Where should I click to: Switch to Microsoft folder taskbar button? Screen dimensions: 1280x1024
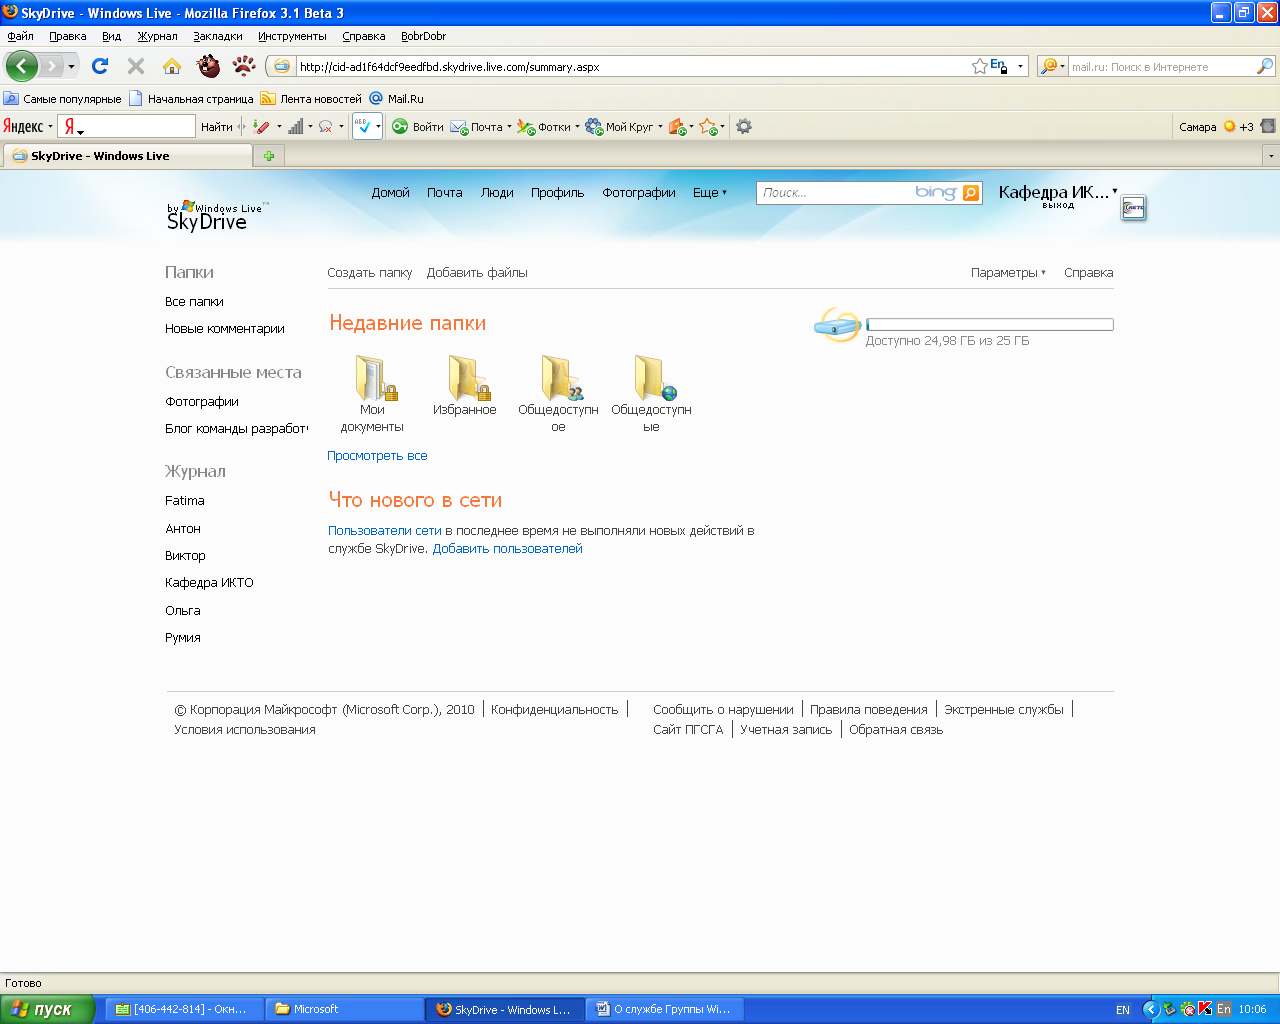(x=346, y=1009)
